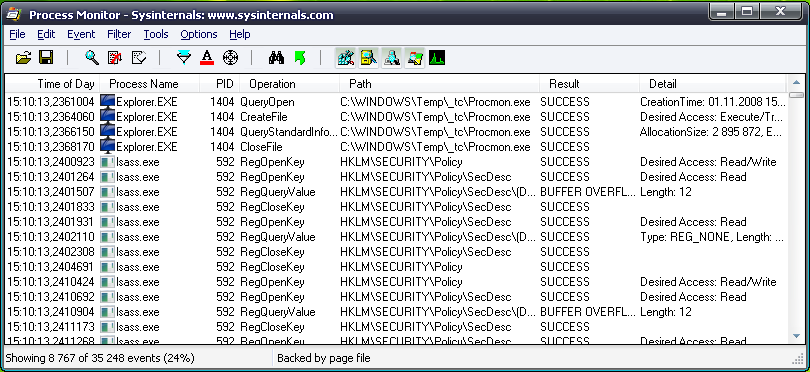Click the lsass.exe icon at 15:10:13,2411173
810x372 pixels.
107,327
